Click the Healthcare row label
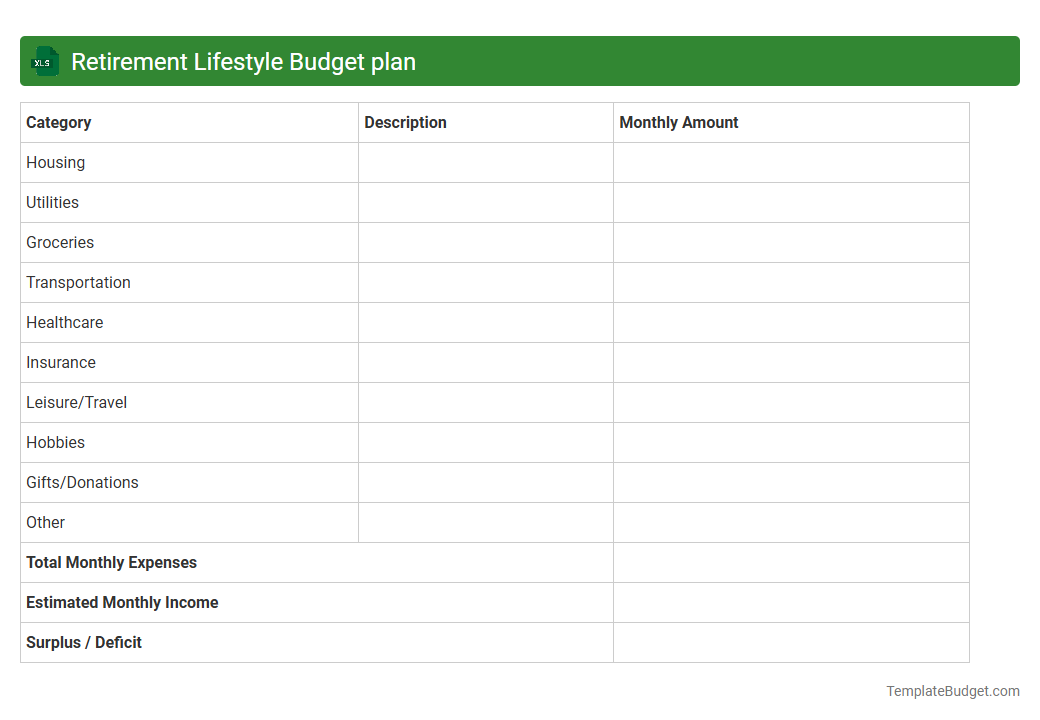This screenshot has height=720, width=1040. (64, 322)
